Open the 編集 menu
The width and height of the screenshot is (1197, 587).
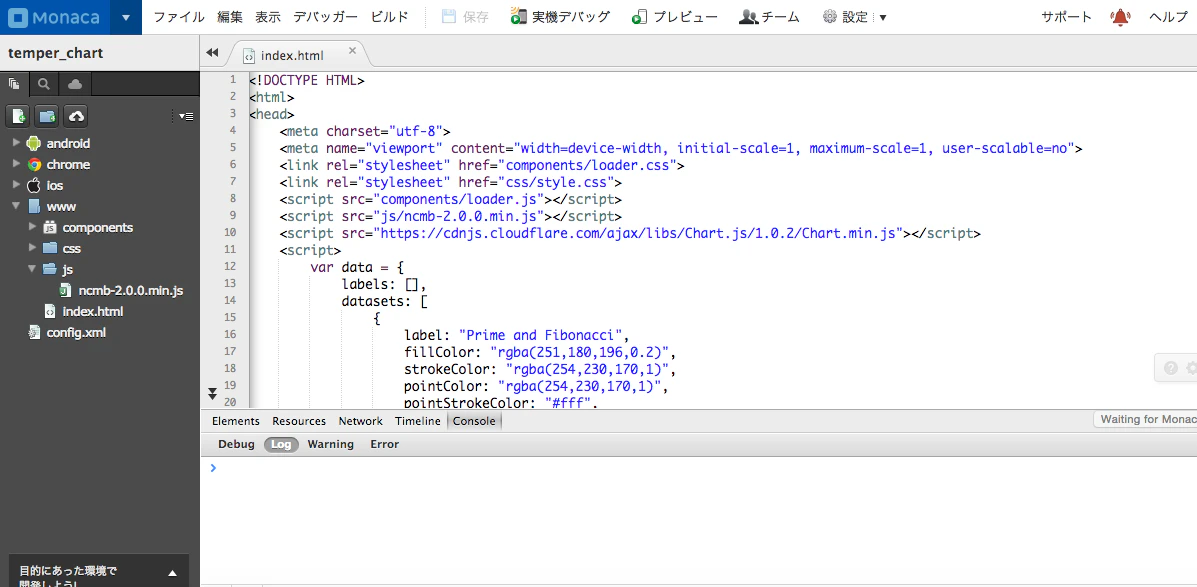[x=230, y=17]
